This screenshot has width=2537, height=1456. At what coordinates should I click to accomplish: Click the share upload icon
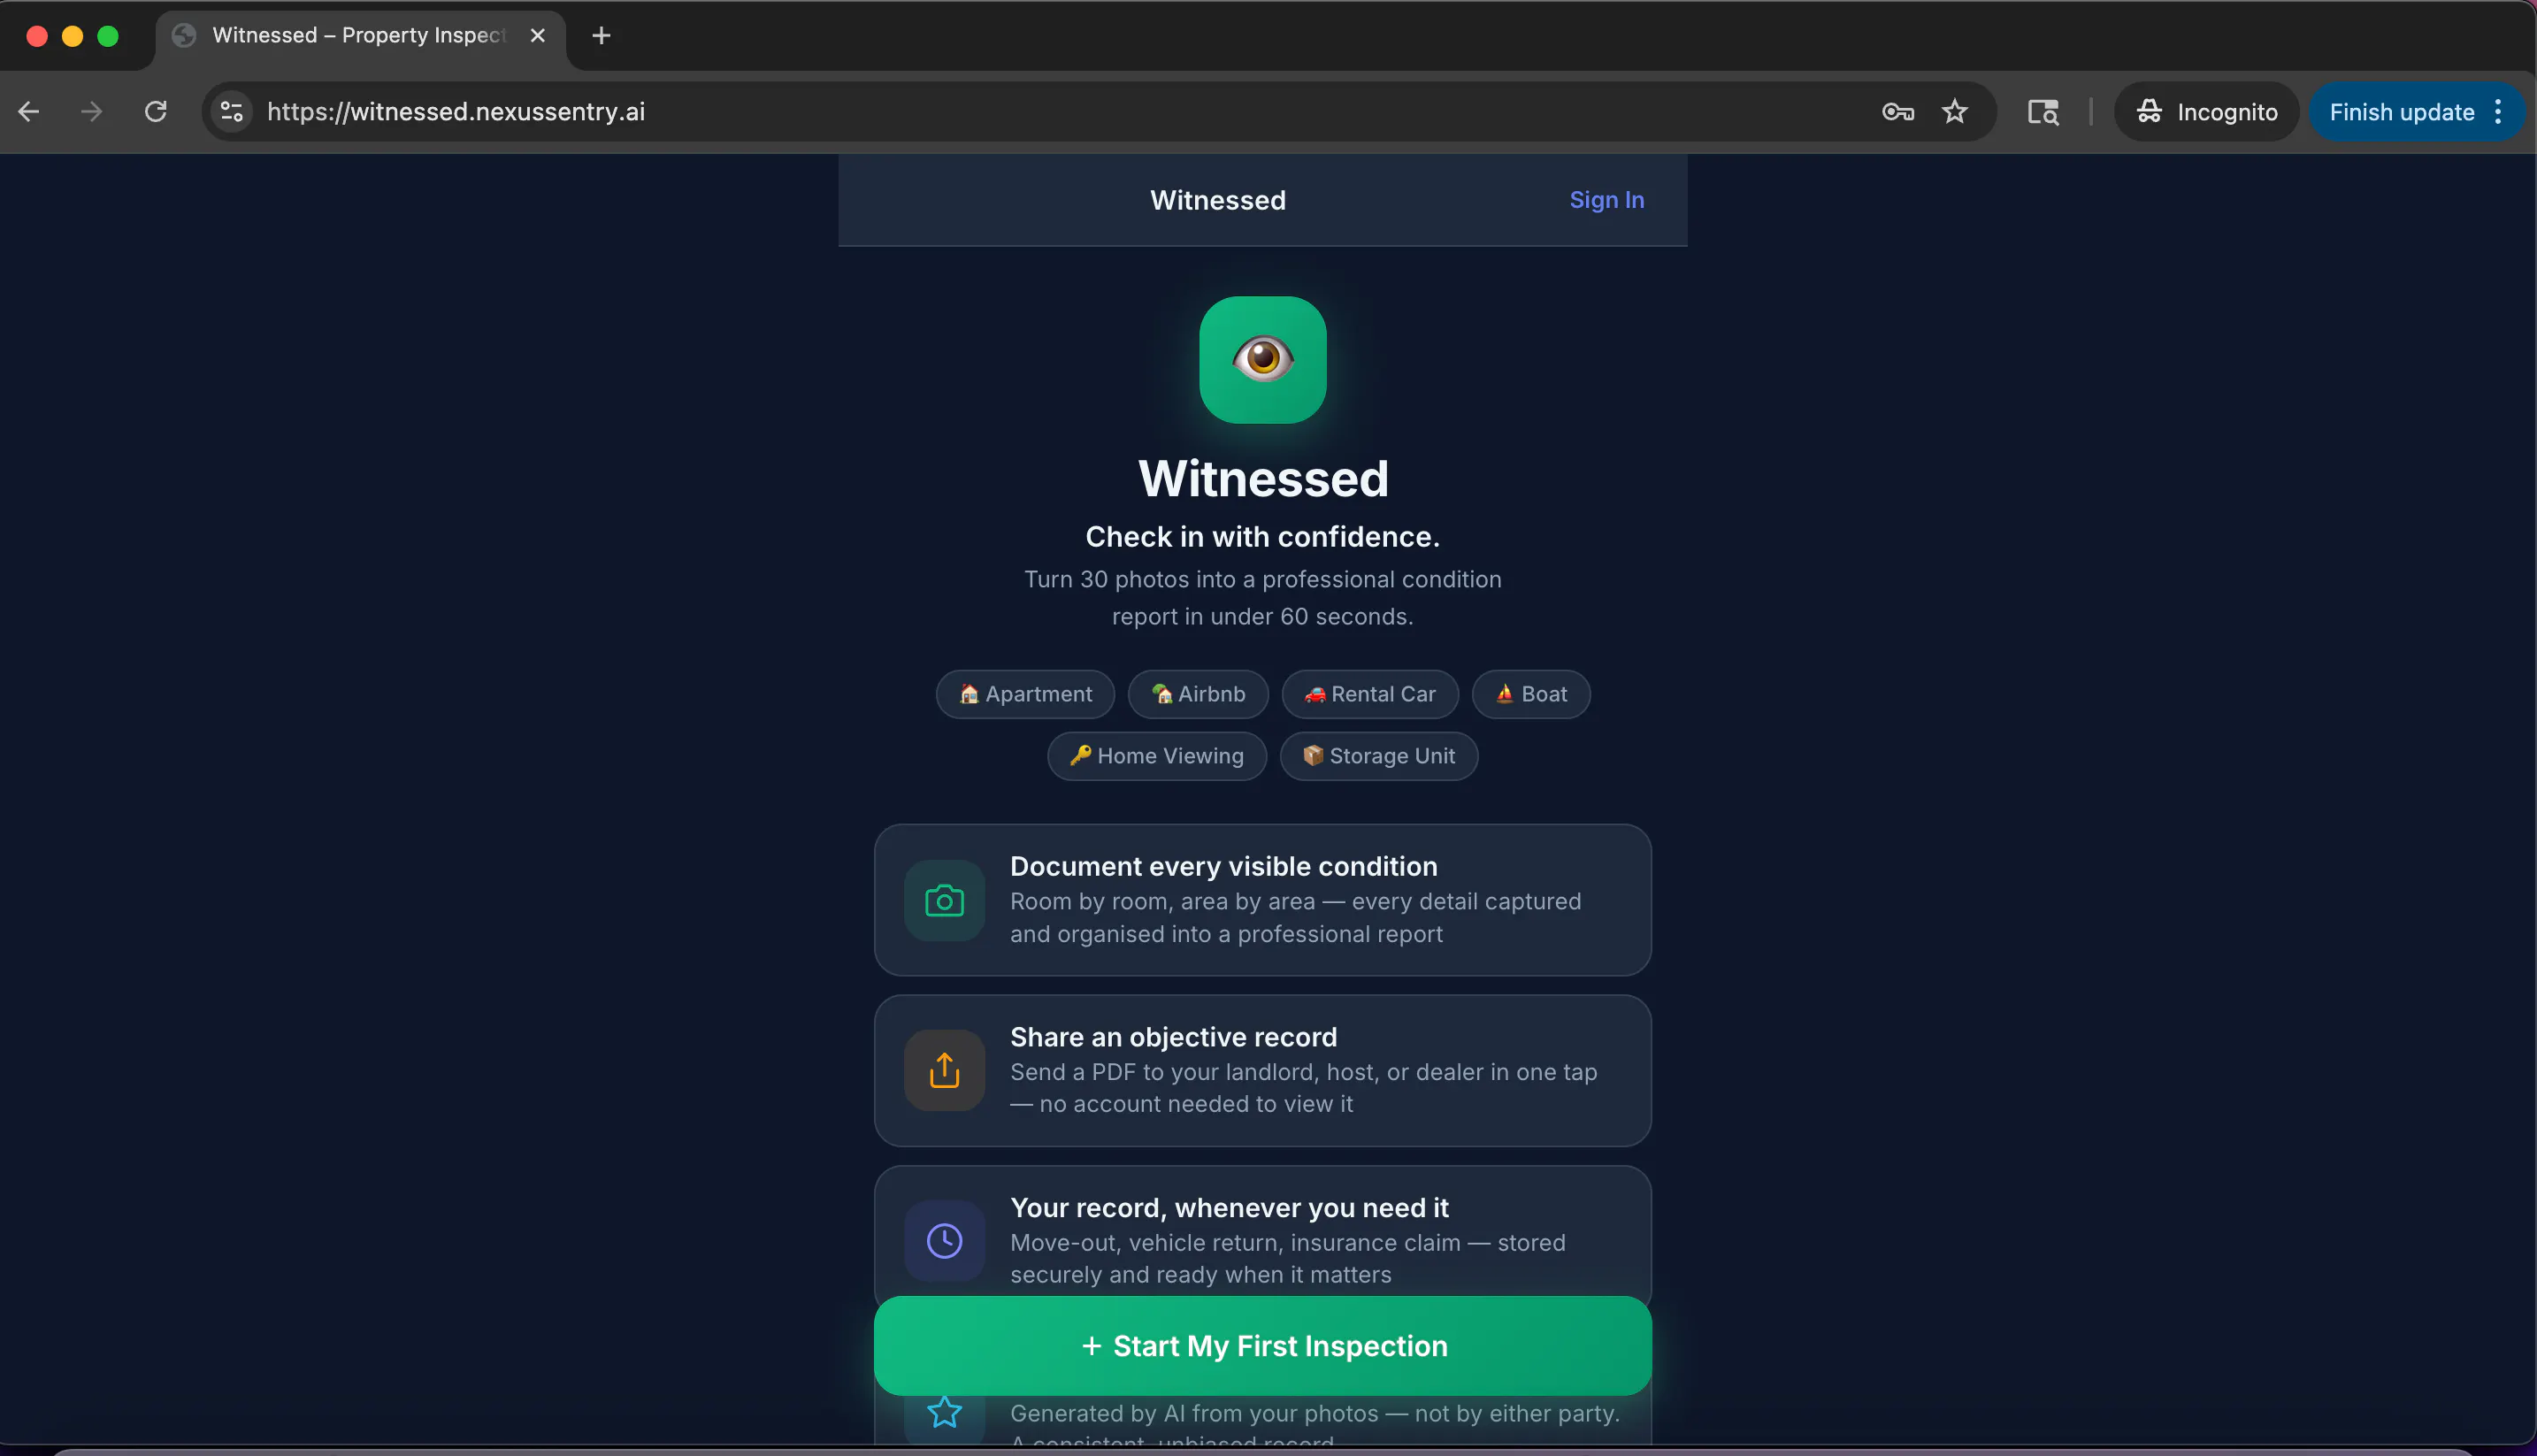click(x=944, y=1070)
